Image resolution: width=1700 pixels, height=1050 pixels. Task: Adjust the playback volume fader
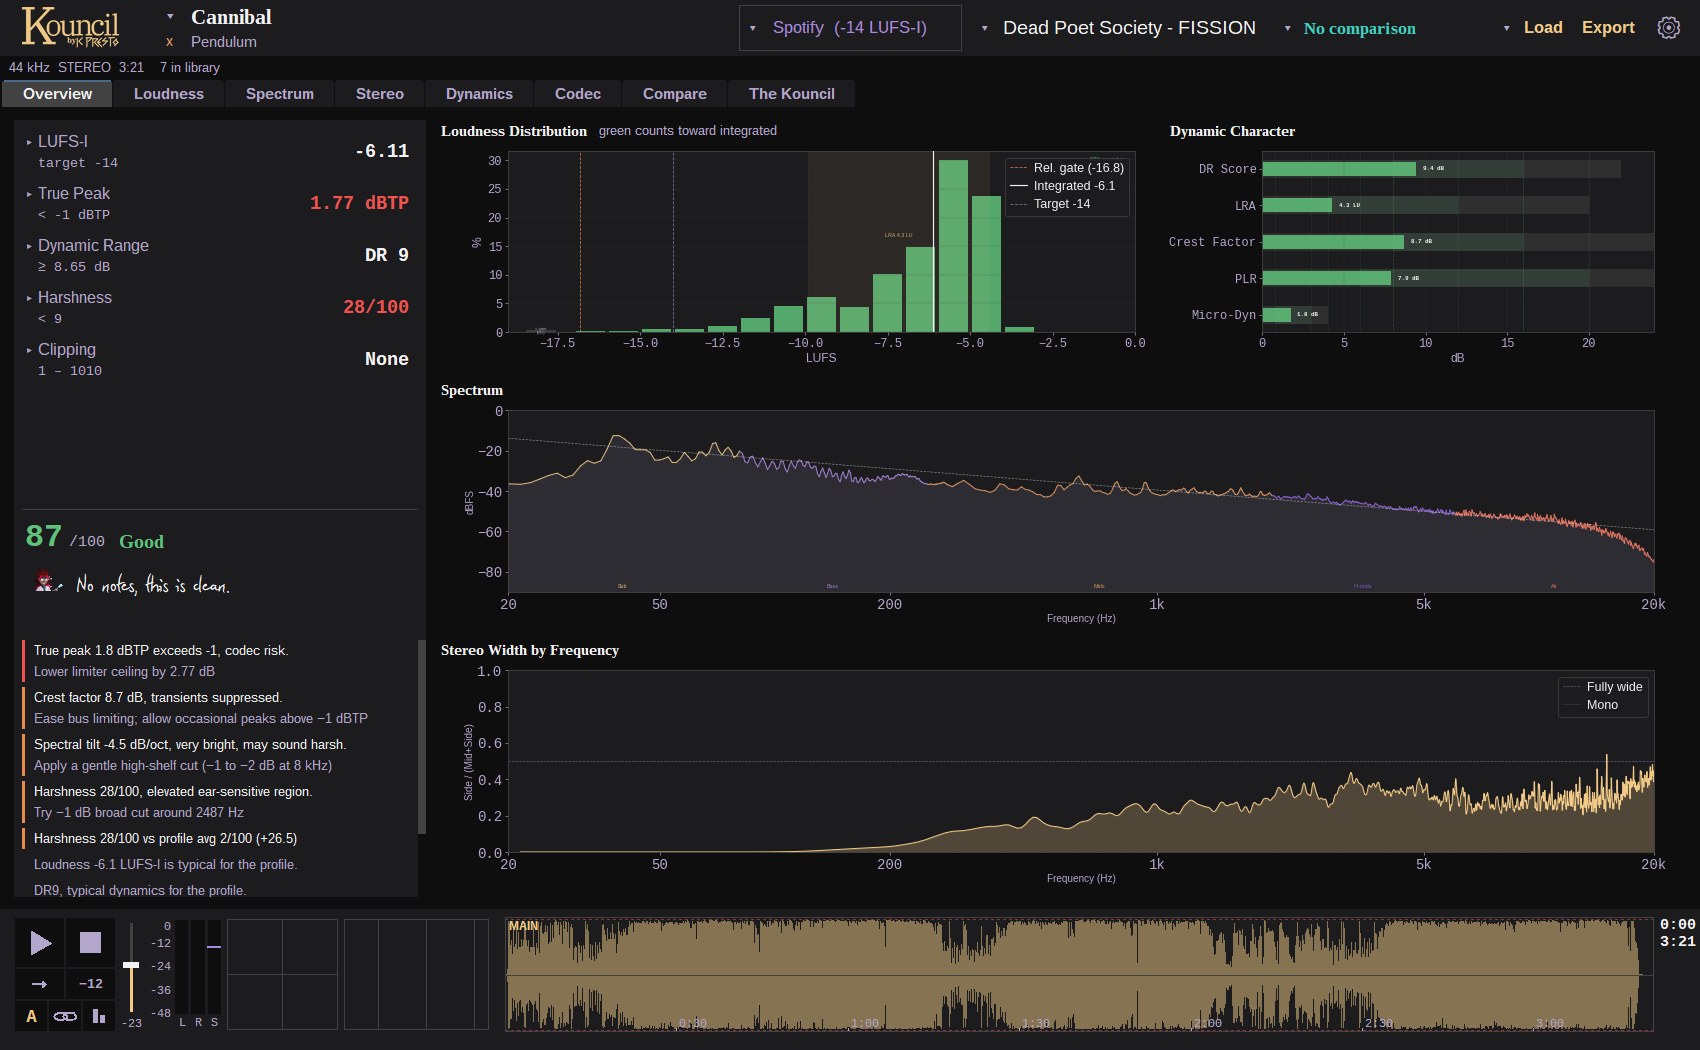coord(131,965)
